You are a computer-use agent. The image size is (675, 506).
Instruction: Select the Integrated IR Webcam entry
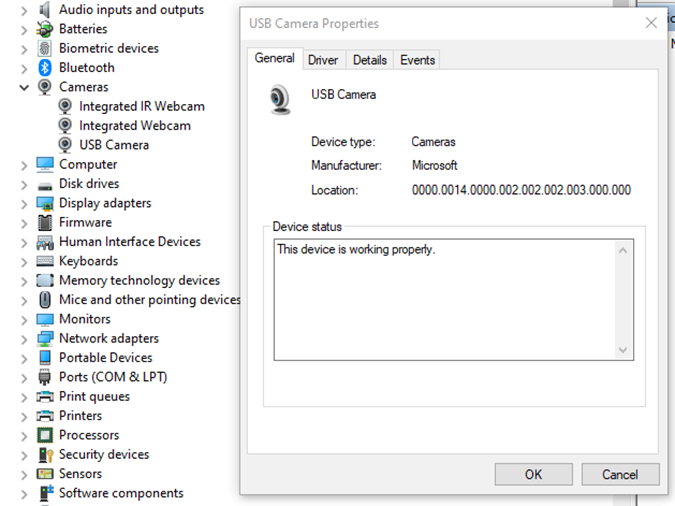pyautogui.click(x=142, y=106)
